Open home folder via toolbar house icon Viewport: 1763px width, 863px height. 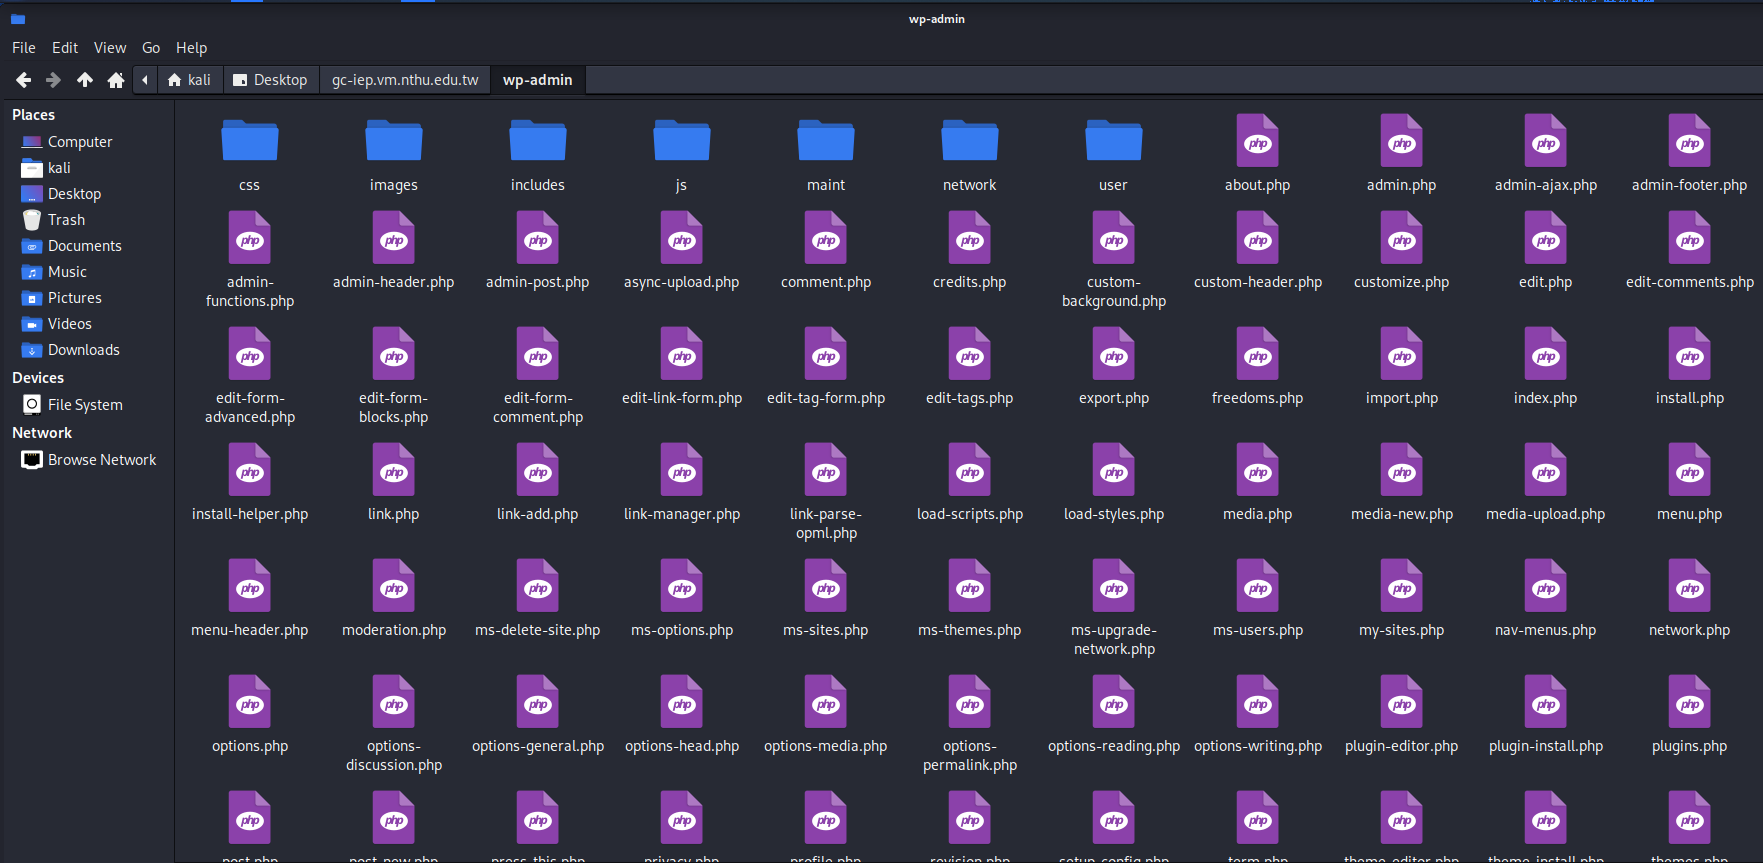click(116, 80)
